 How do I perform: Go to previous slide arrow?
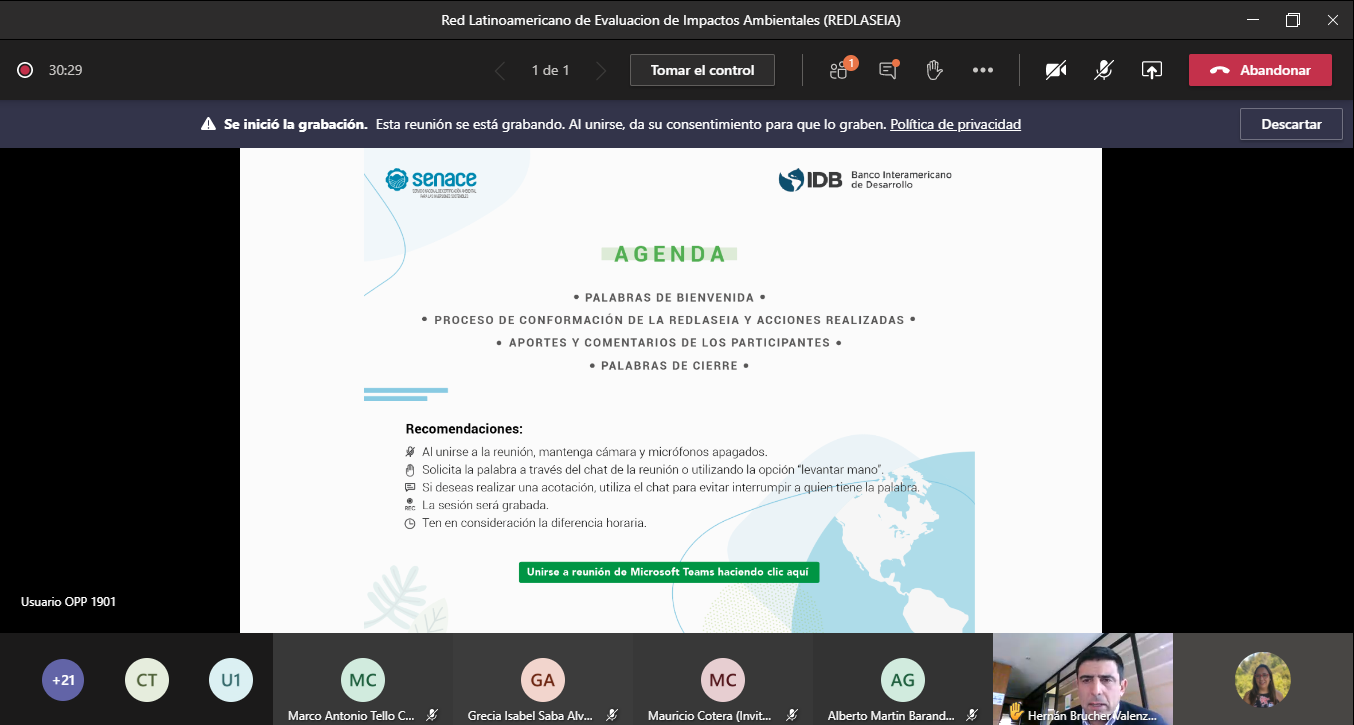(500, 70)
